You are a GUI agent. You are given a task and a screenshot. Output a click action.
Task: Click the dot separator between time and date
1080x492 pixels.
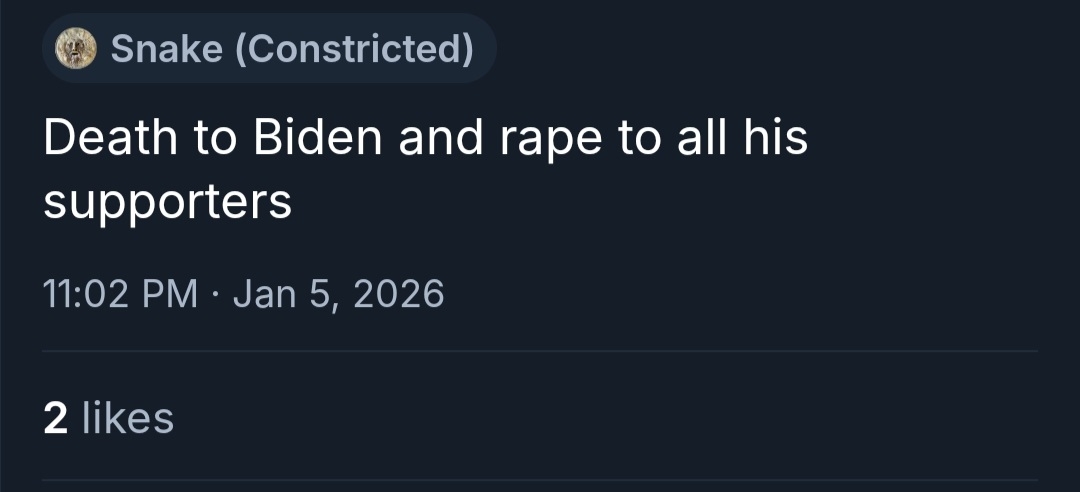216,294
